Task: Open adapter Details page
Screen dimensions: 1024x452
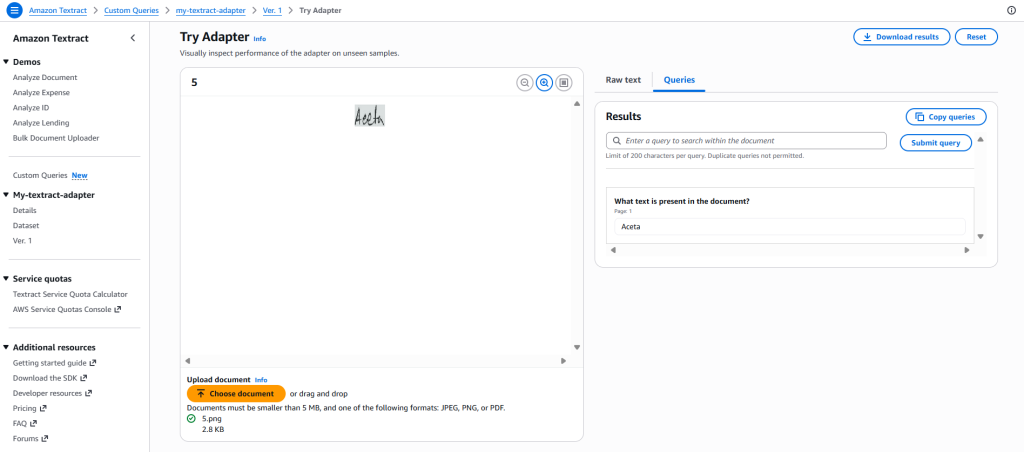Action: click(25, 210)
